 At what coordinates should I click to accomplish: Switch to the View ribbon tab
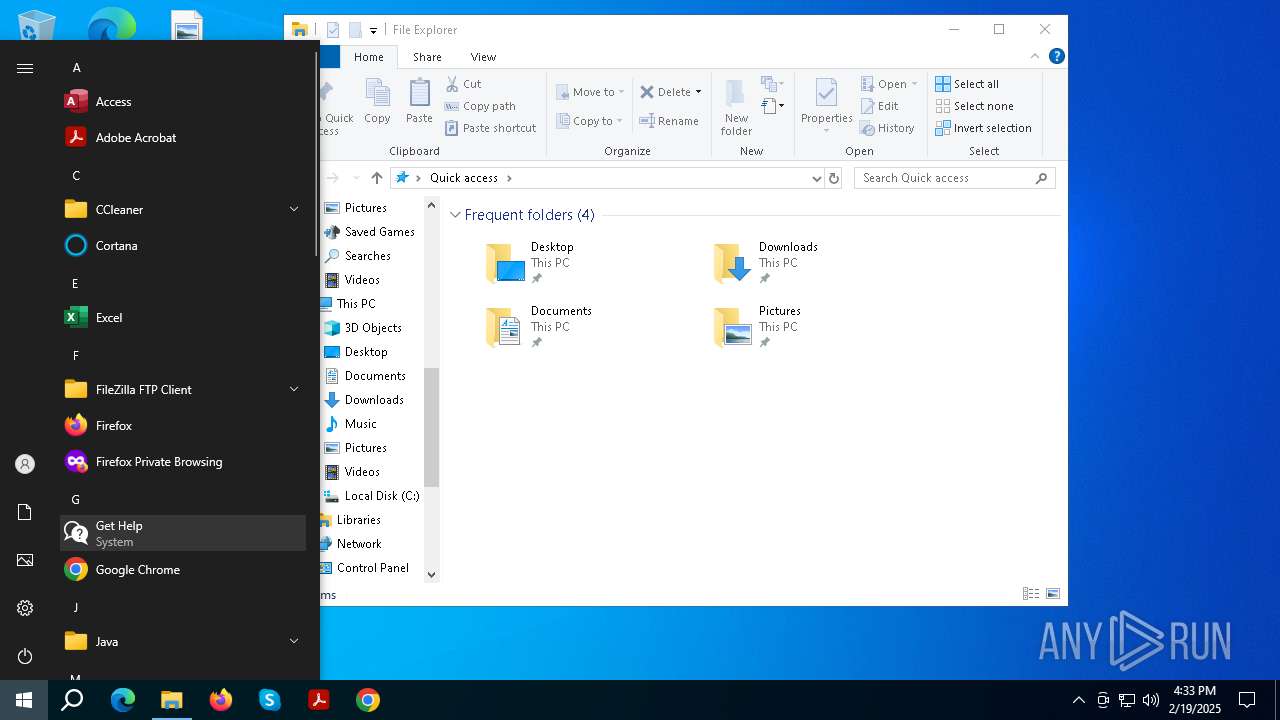pyautogui.click(x=483, y=57)
